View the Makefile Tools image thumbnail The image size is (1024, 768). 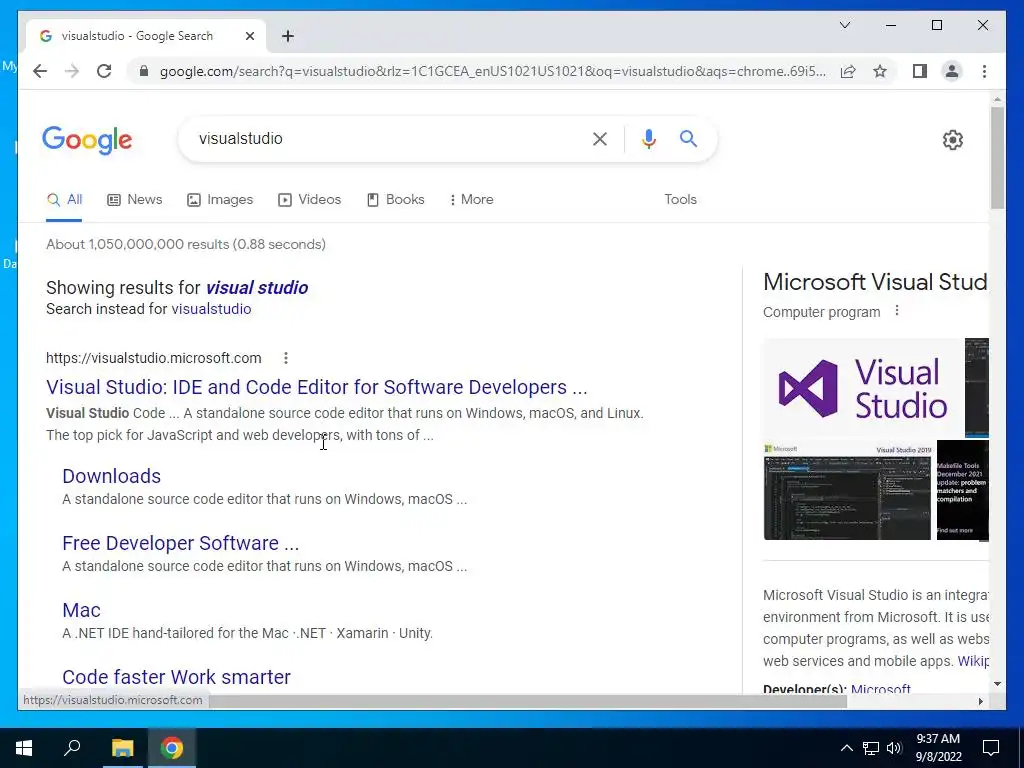point(963,490)
